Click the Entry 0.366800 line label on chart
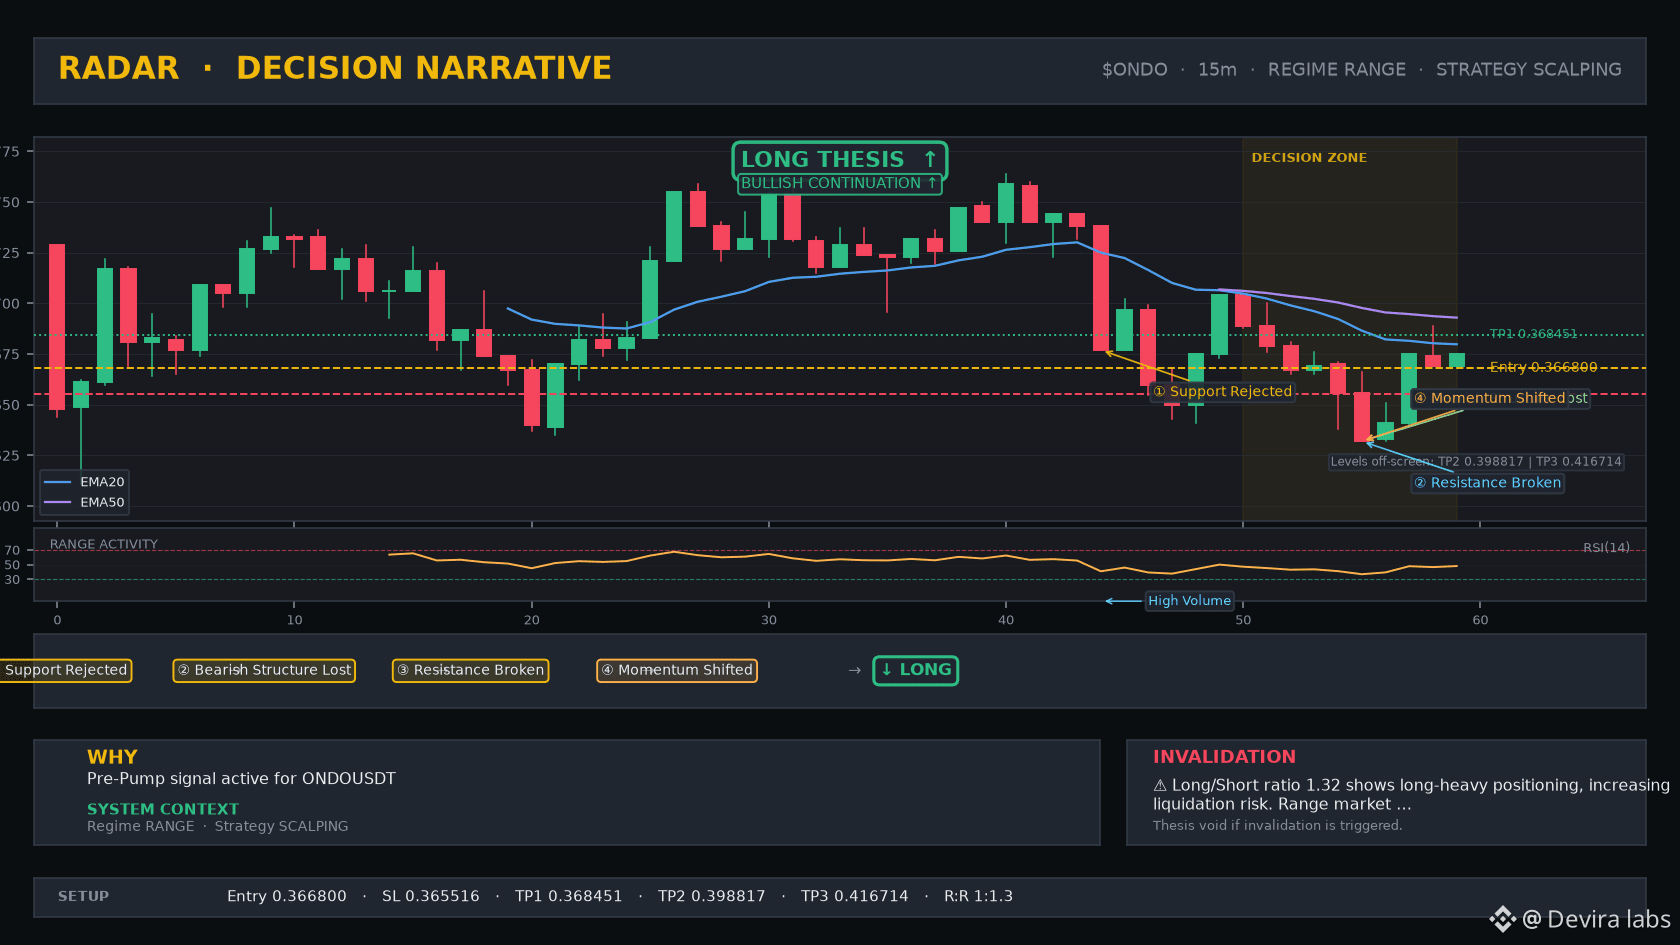The height and width of the screenshot is (945, 1680). (x=1543, y=367)
